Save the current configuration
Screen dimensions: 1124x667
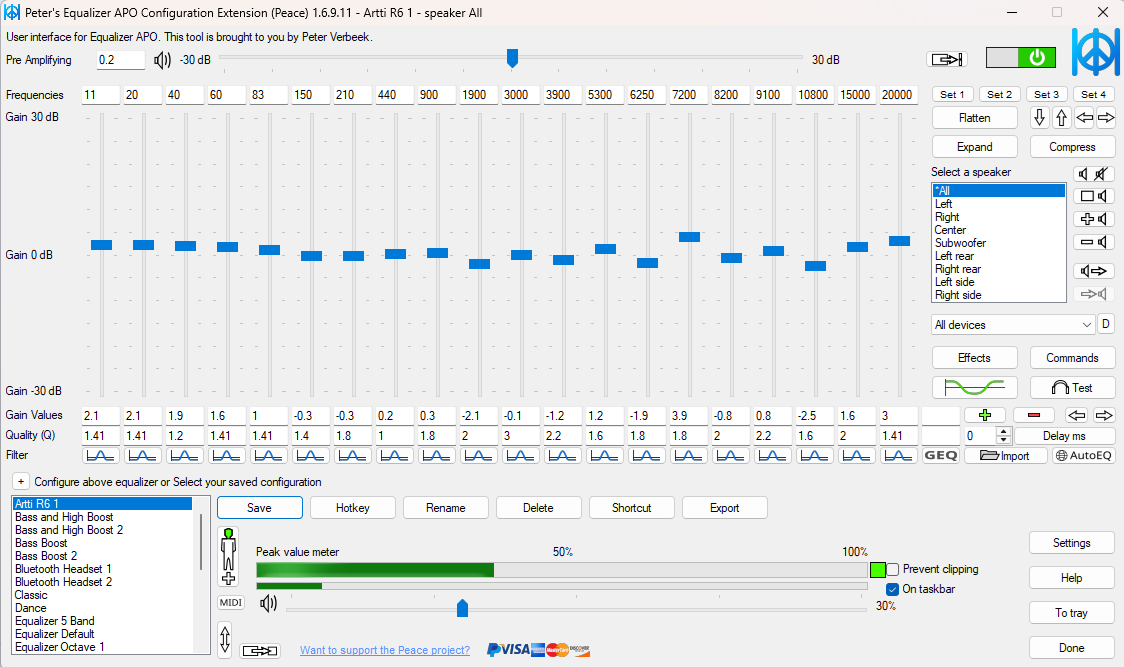click(x=259, y=508)
